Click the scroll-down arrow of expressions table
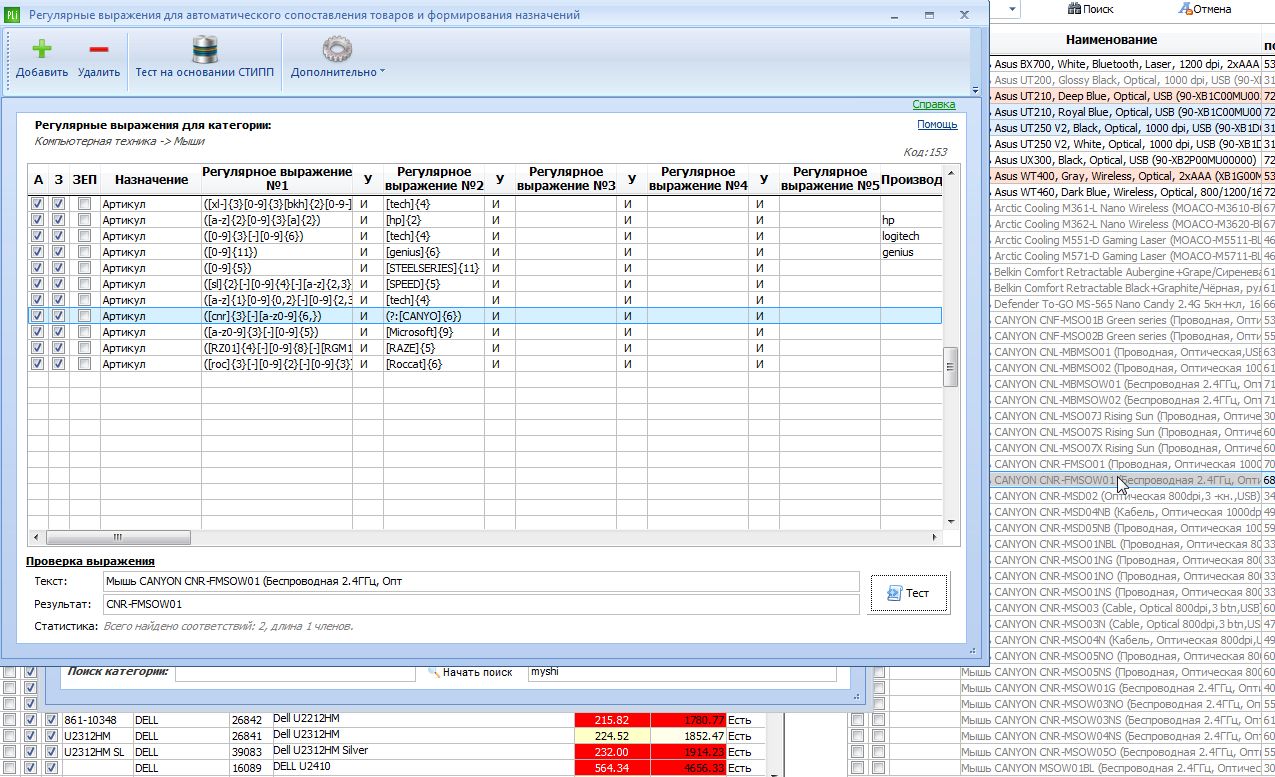This screenshot has height=777, width=1275. point(950,522)
